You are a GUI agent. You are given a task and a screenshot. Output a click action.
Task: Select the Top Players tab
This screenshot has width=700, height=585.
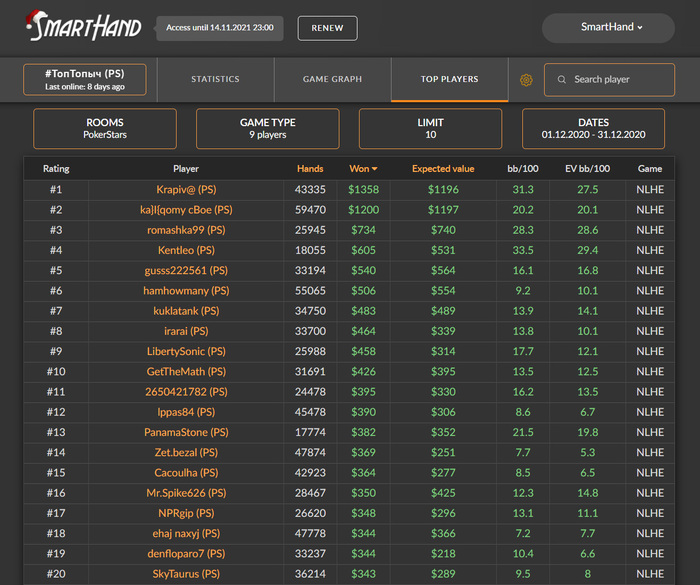point(450,79)
